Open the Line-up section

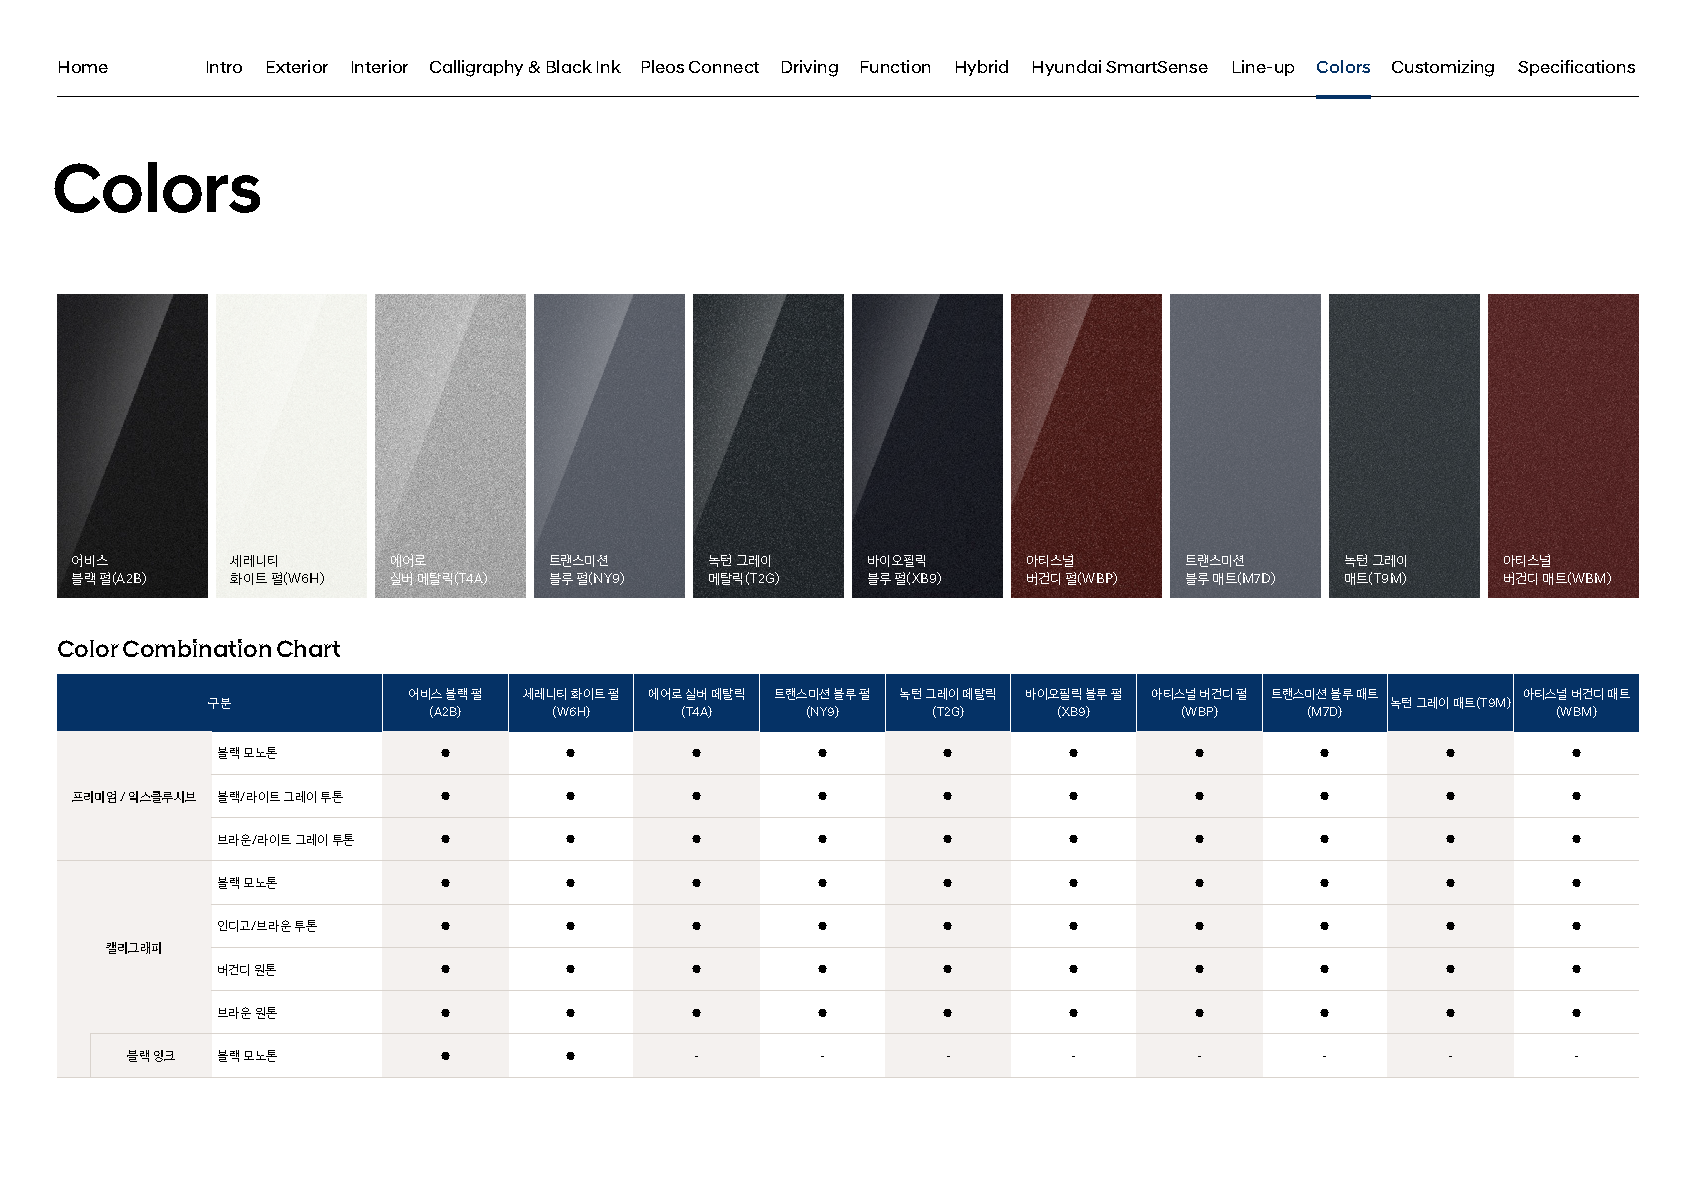pyautogui.click(x=1263, y=67)
